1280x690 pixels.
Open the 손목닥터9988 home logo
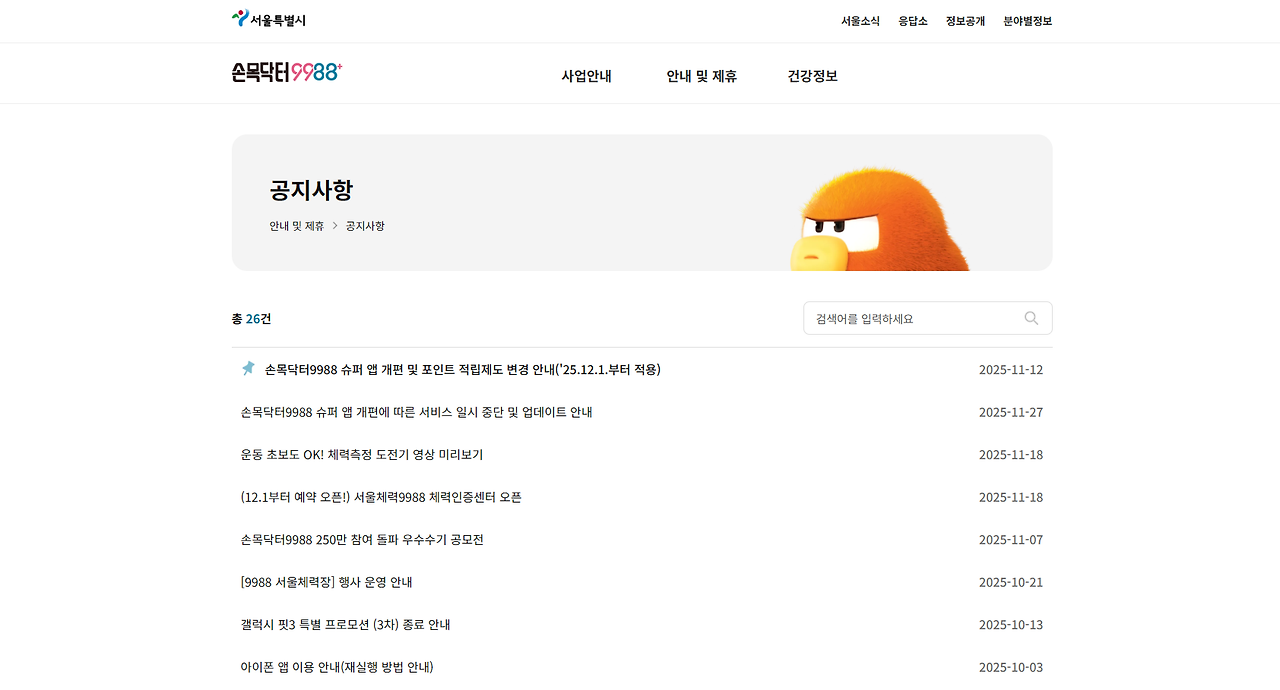[287, 72]
